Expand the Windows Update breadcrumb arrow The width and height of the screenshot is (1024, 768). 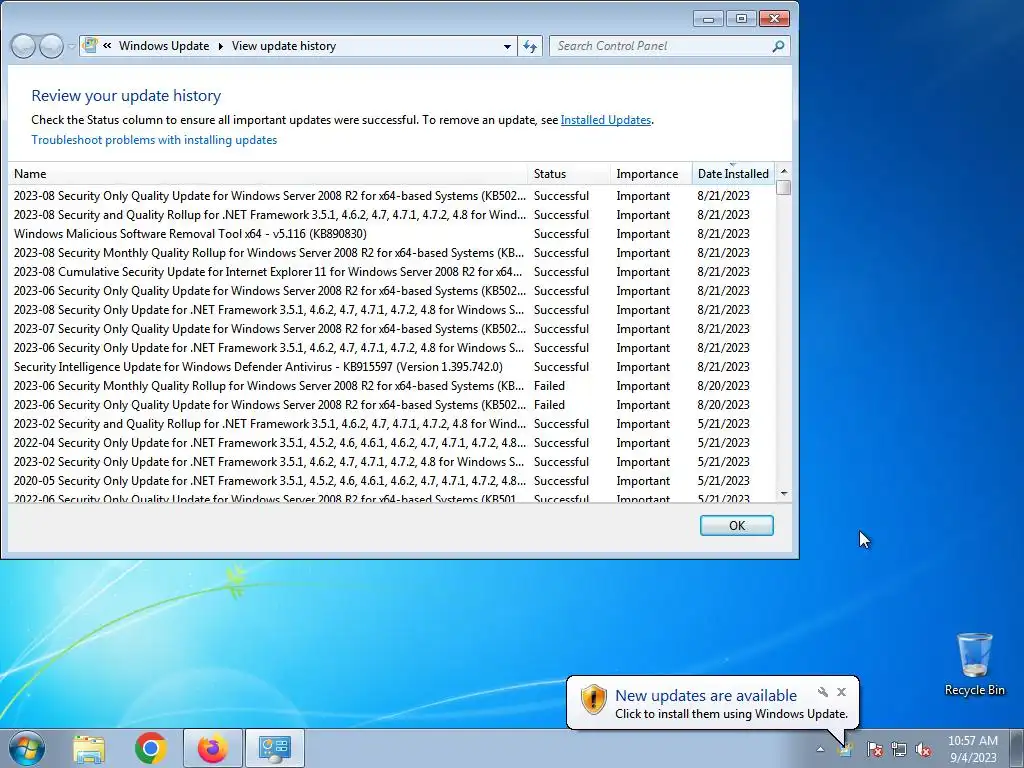point(220,46)
